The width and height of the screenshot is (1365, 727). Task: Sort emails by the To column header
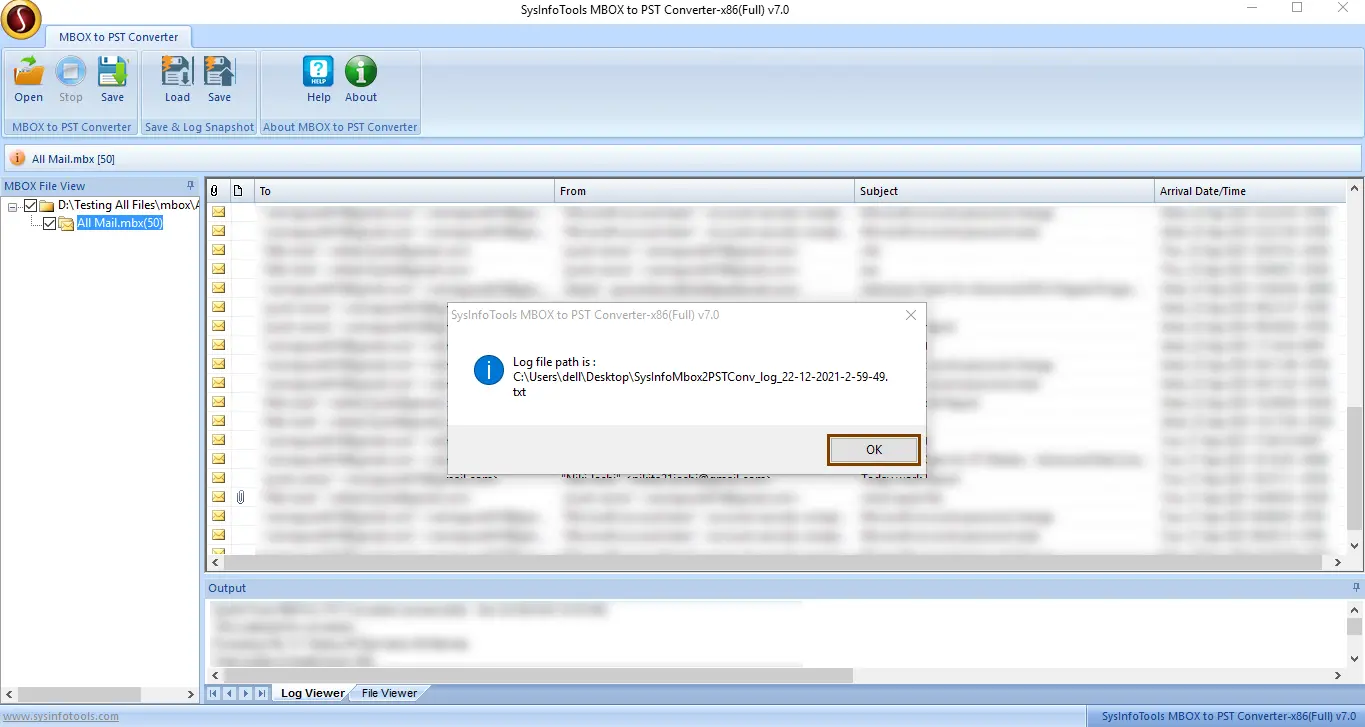coord(405,191)
